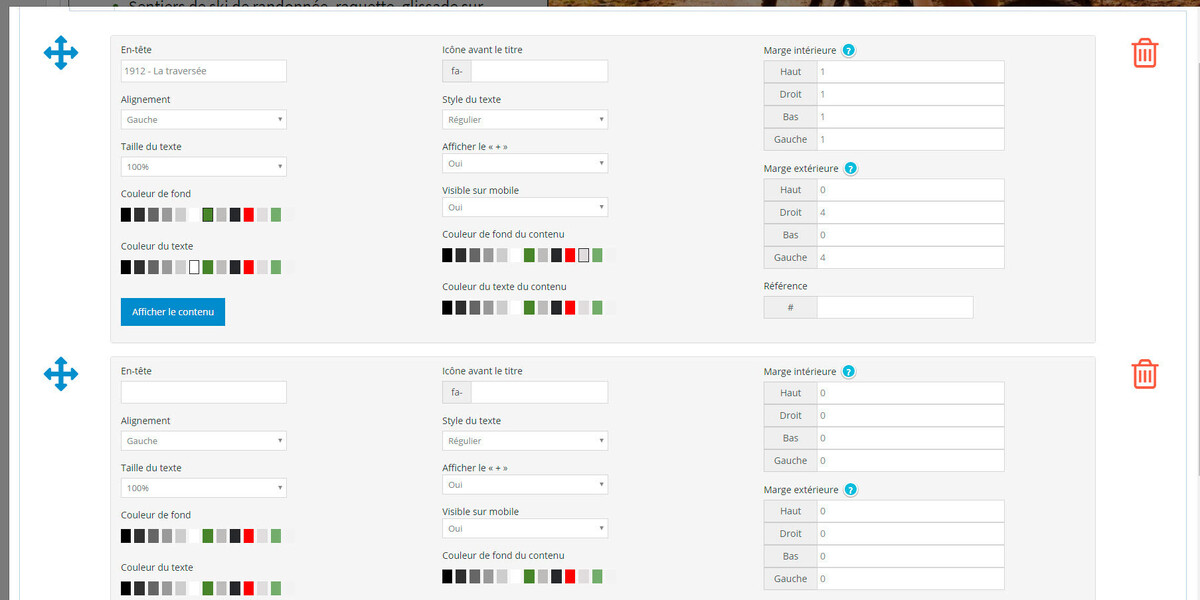Choose dark green Couleur de fond du contenu in 1912 block
The height and width of the screenshot is (600, 1200).
[529, 255]
